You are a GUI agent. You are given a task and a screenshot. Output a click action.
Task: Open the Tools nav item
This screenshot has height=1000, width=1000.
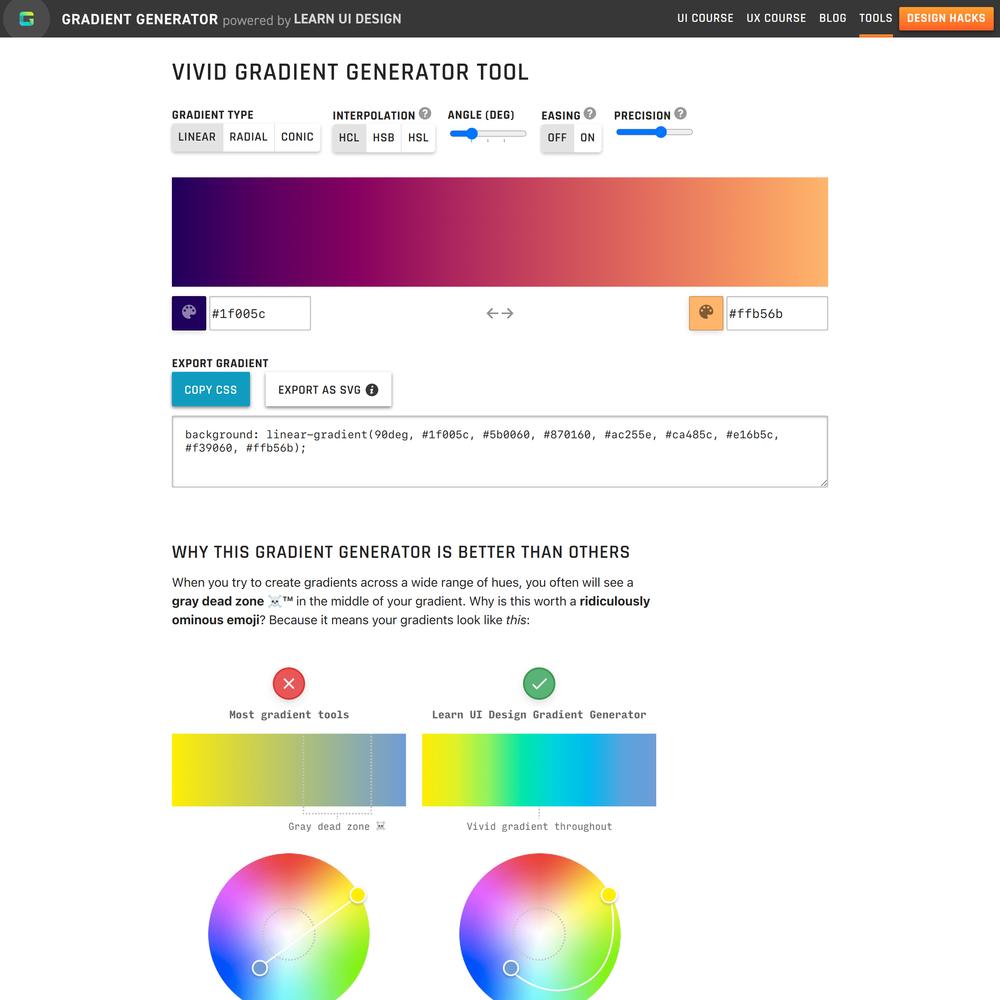[876, 18]
